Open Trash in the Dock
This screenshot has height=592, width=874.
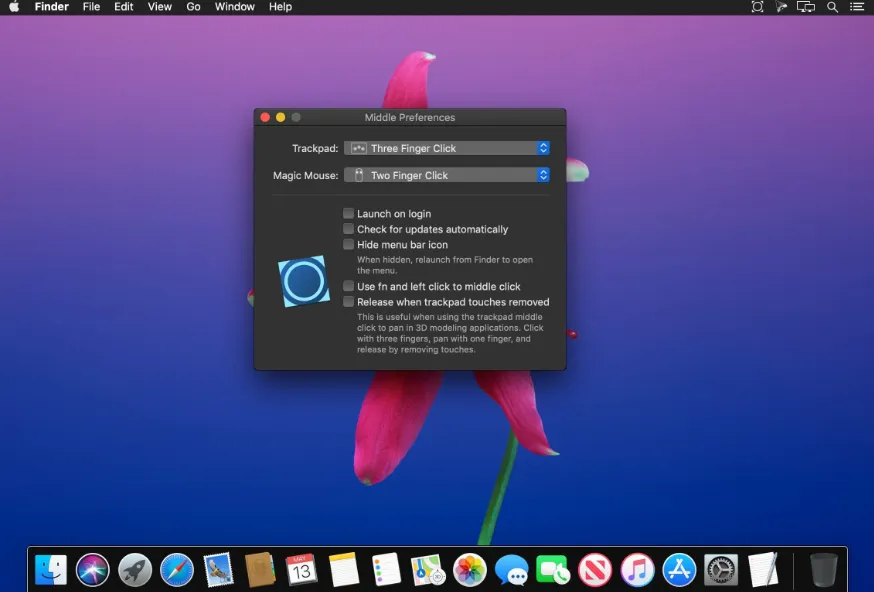click(823, 570)
